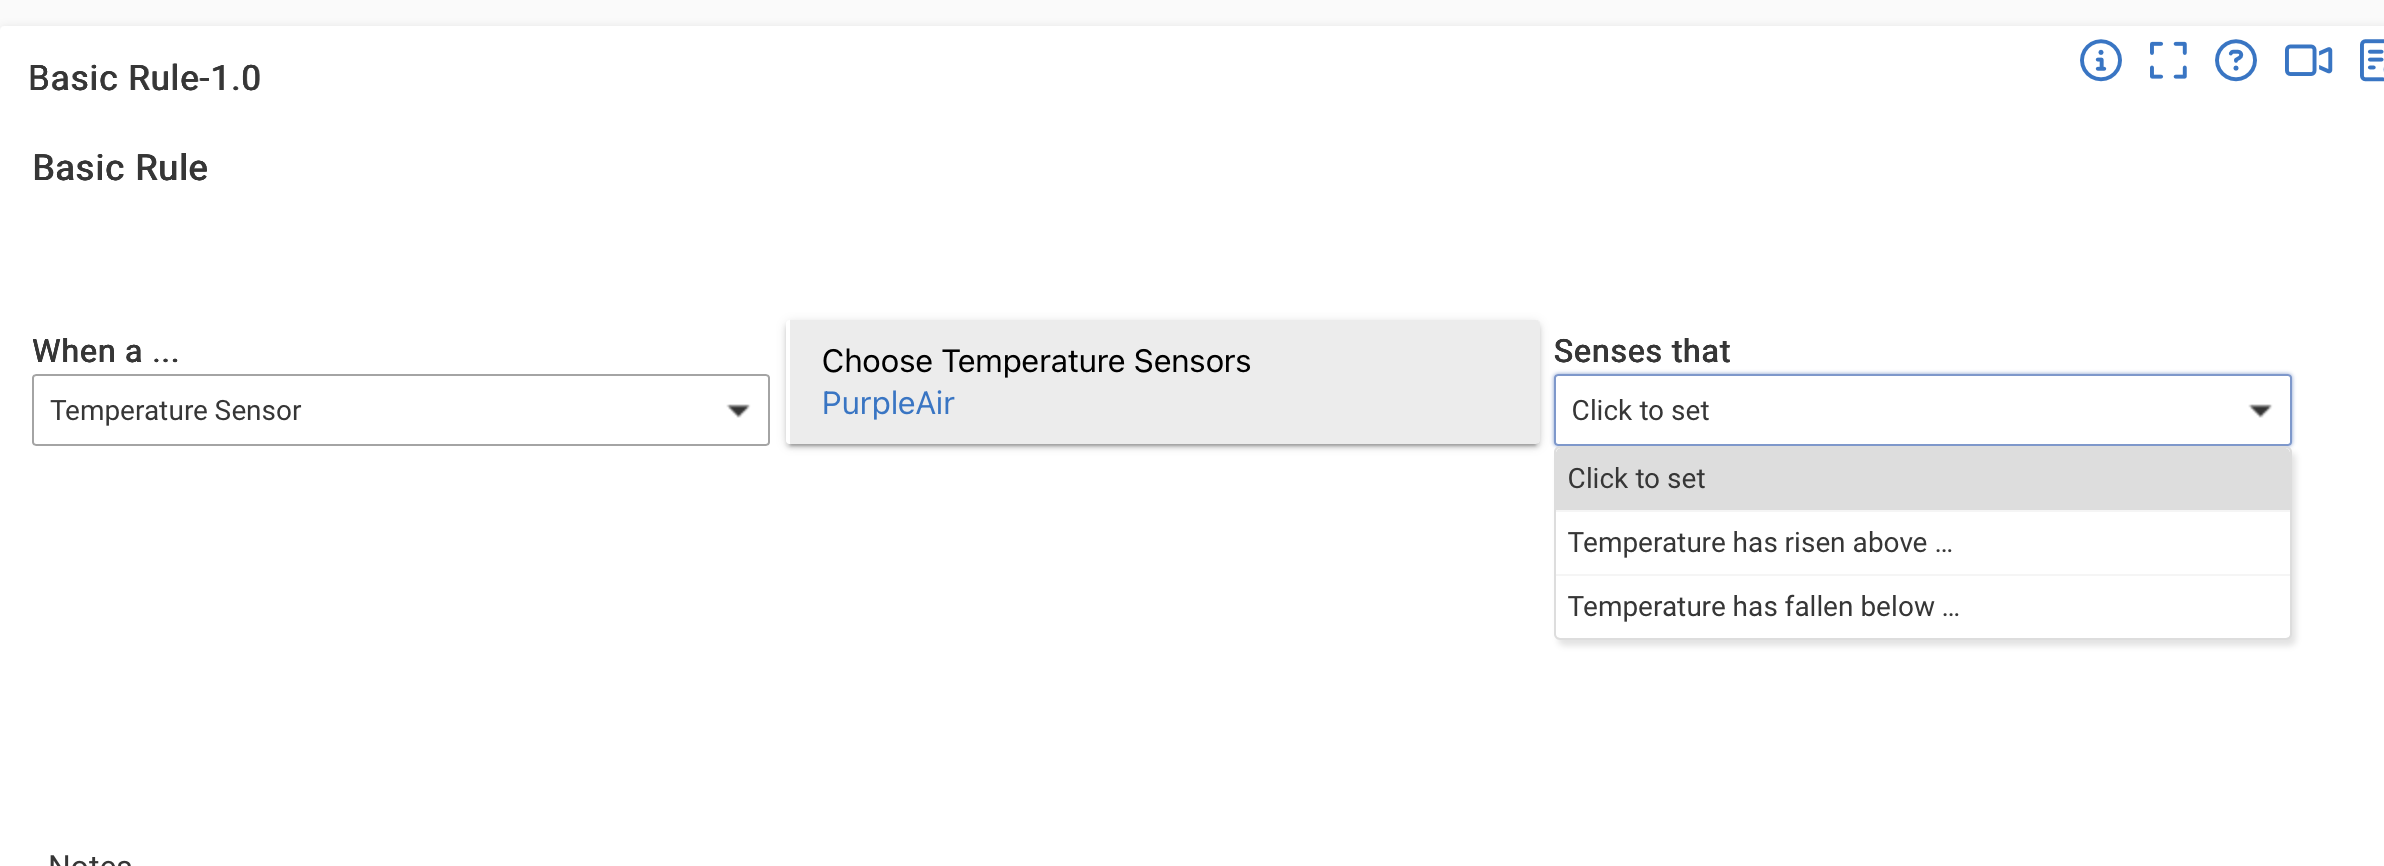Click the Basic Rule heading

click(x=120, y=168)
